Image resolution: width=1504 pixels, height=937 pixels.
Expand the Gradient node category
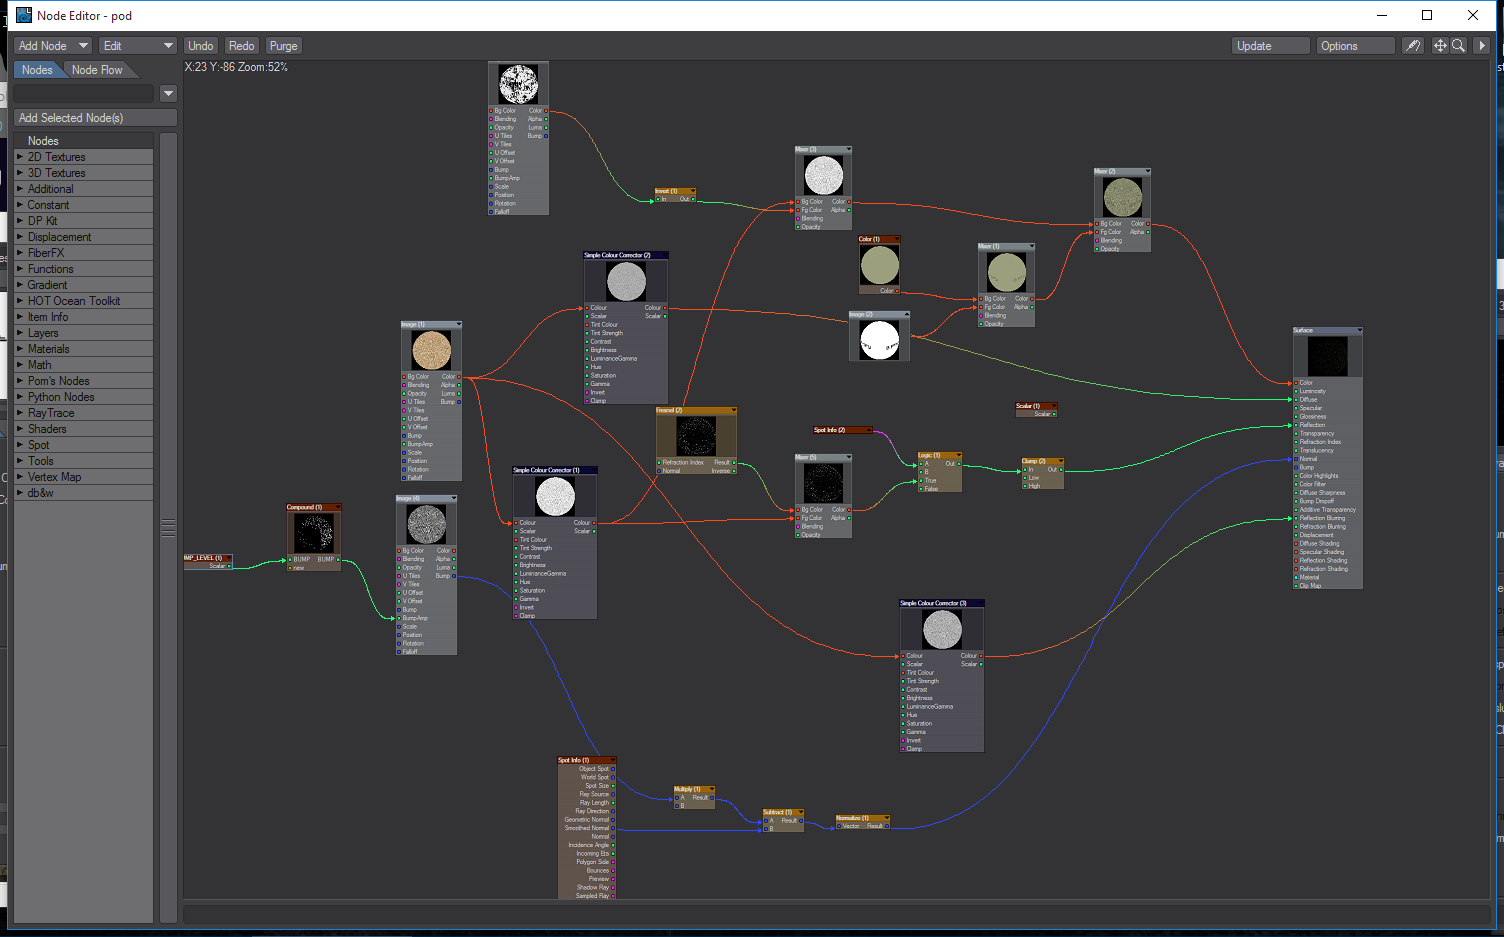(20, 285)
